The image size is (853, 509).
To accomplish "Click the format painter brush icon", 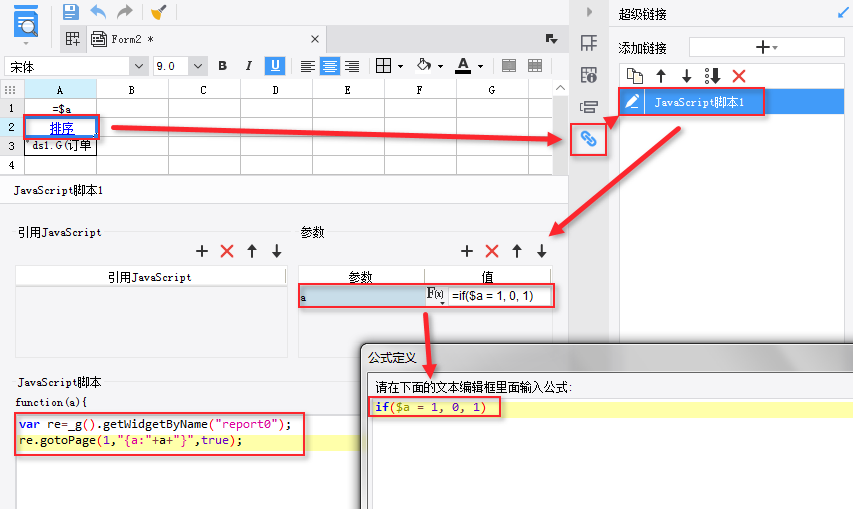I will [x=158, y=11].
